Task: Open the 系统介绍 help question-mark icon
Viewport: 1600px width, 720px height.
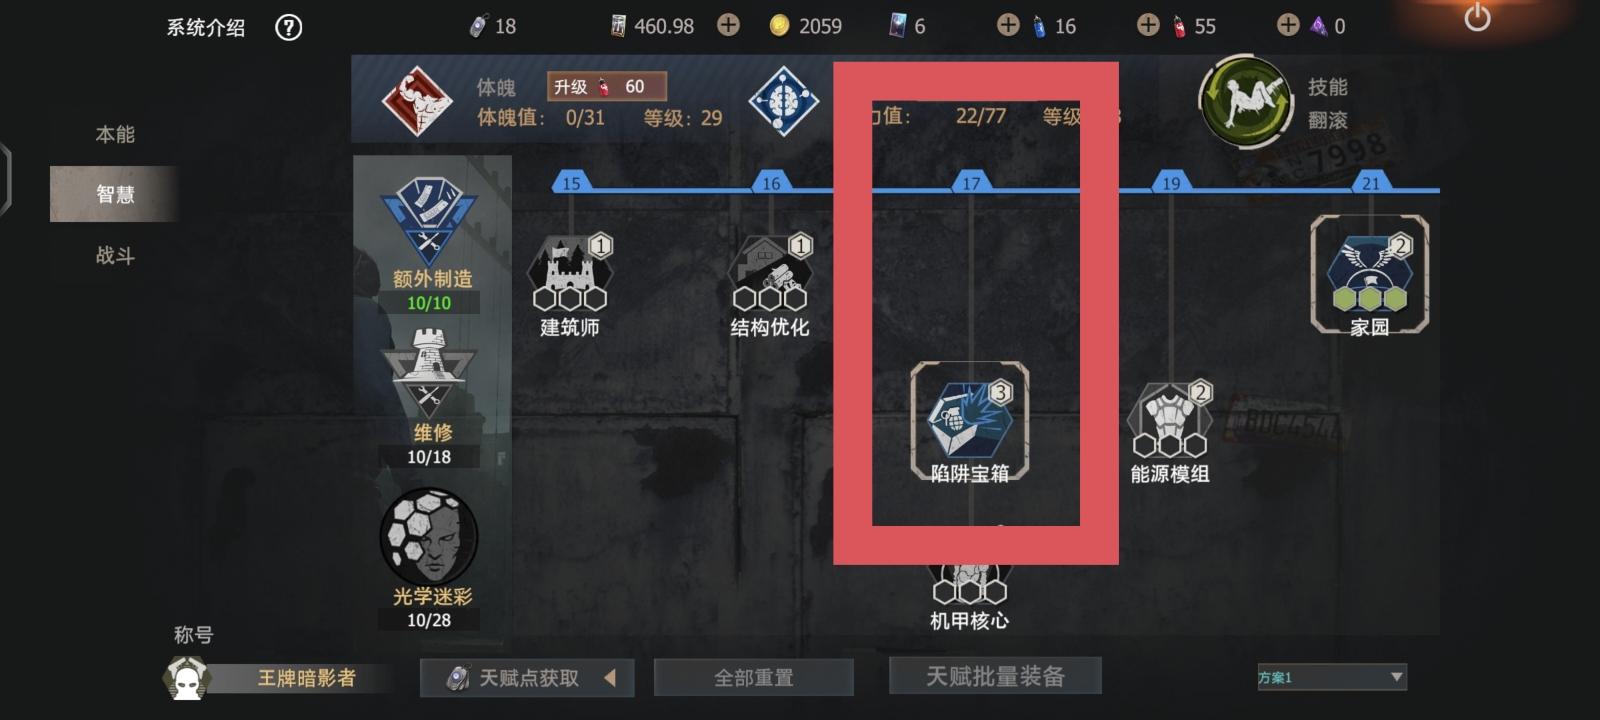Action: (288, 27)
